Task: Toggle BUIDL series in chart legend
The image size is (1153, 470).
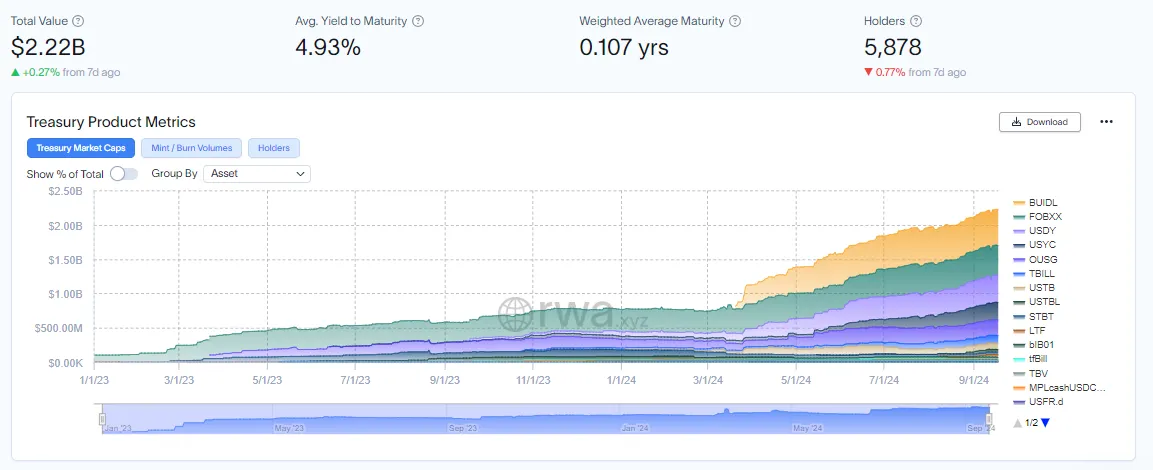Action: (x=1037, y=202)
